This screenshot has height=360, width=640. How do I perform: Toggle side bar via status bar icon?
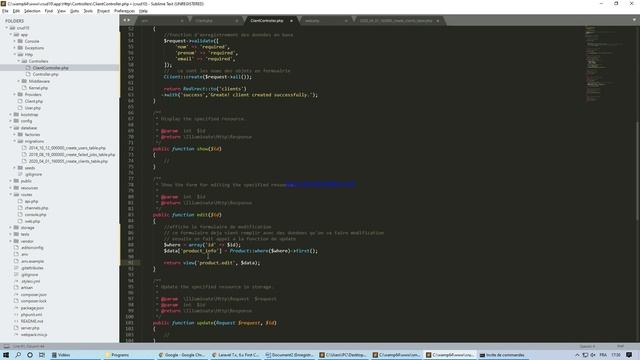pyautogui.click(x=6, y=347)
